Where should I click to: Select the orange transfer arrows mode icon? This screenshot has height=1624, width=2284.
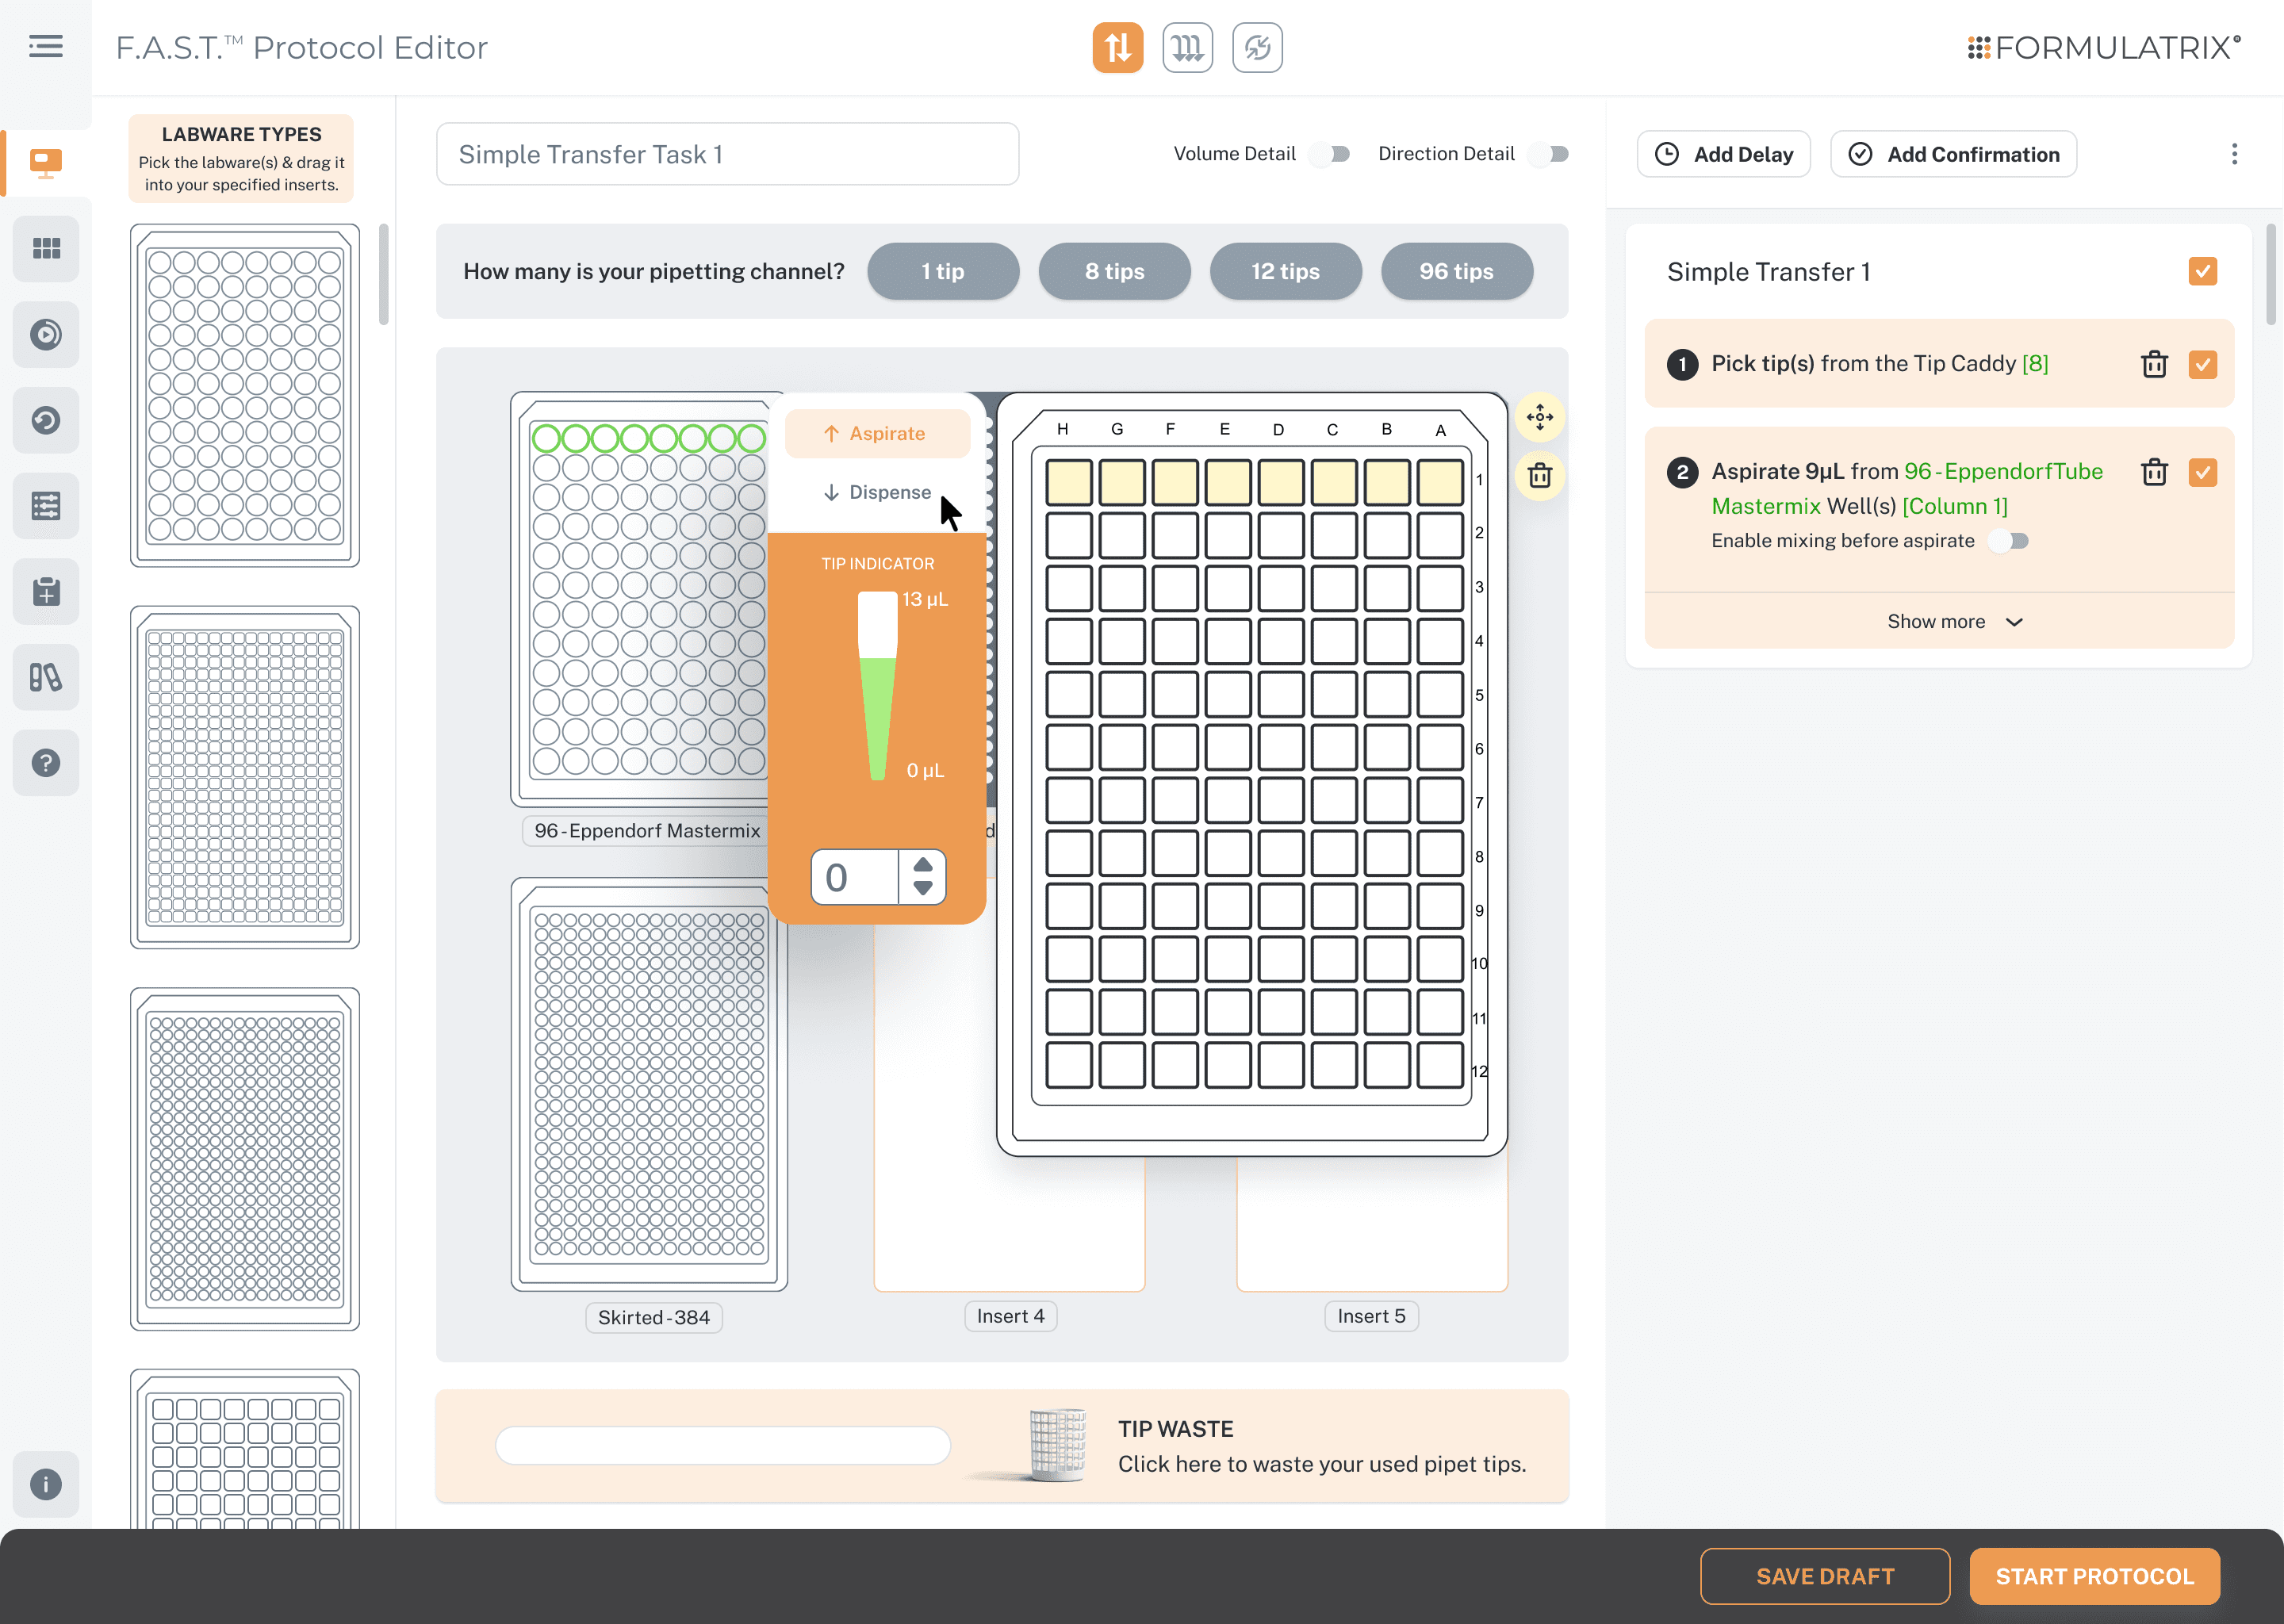[1117, 47]
